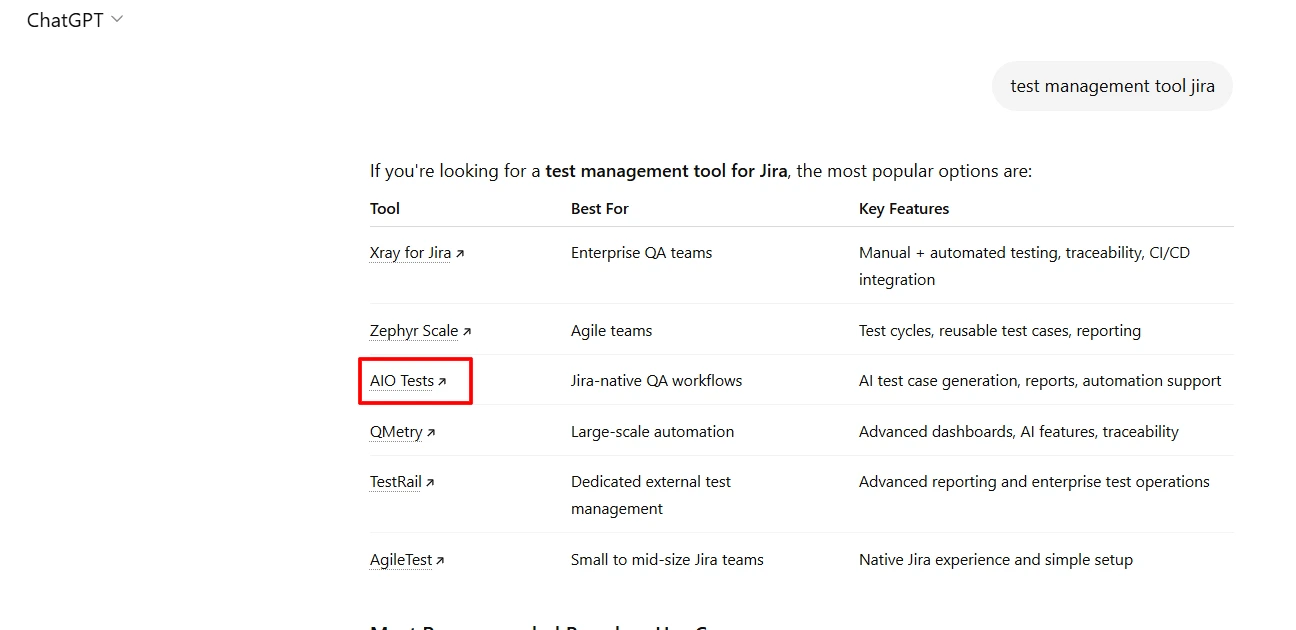This screenshot has height=630, width=1296.
Task: Click the external arrow icon beside QMetry
Action: [x=430, y=433]
